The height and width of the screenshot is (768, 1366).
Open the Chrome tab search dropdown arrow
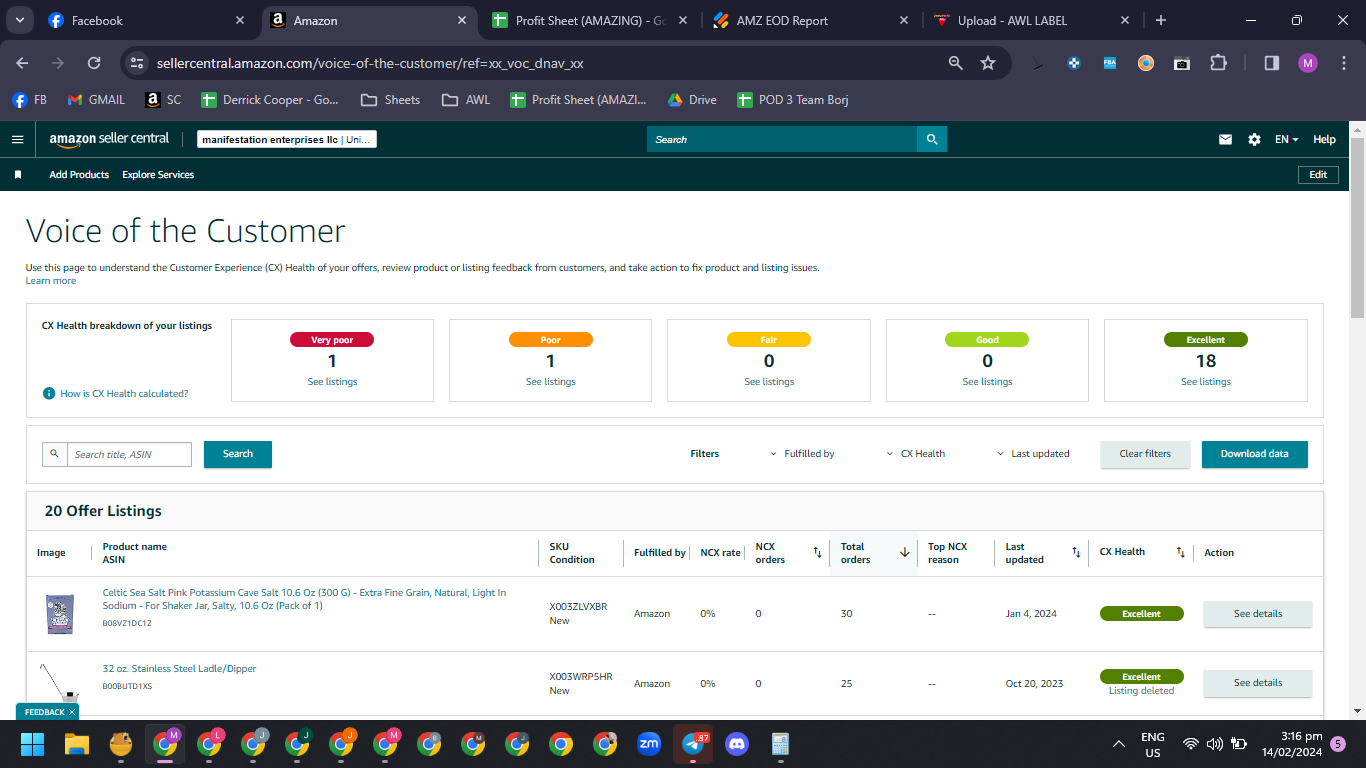[x=20, y=20]
